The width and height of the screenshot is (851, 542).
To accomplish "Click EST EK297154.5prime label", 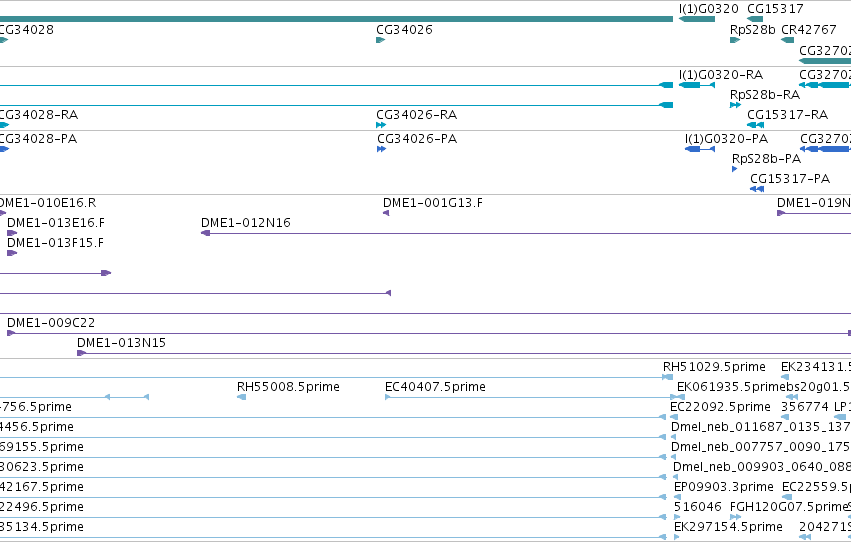I will tap(728, 527).
